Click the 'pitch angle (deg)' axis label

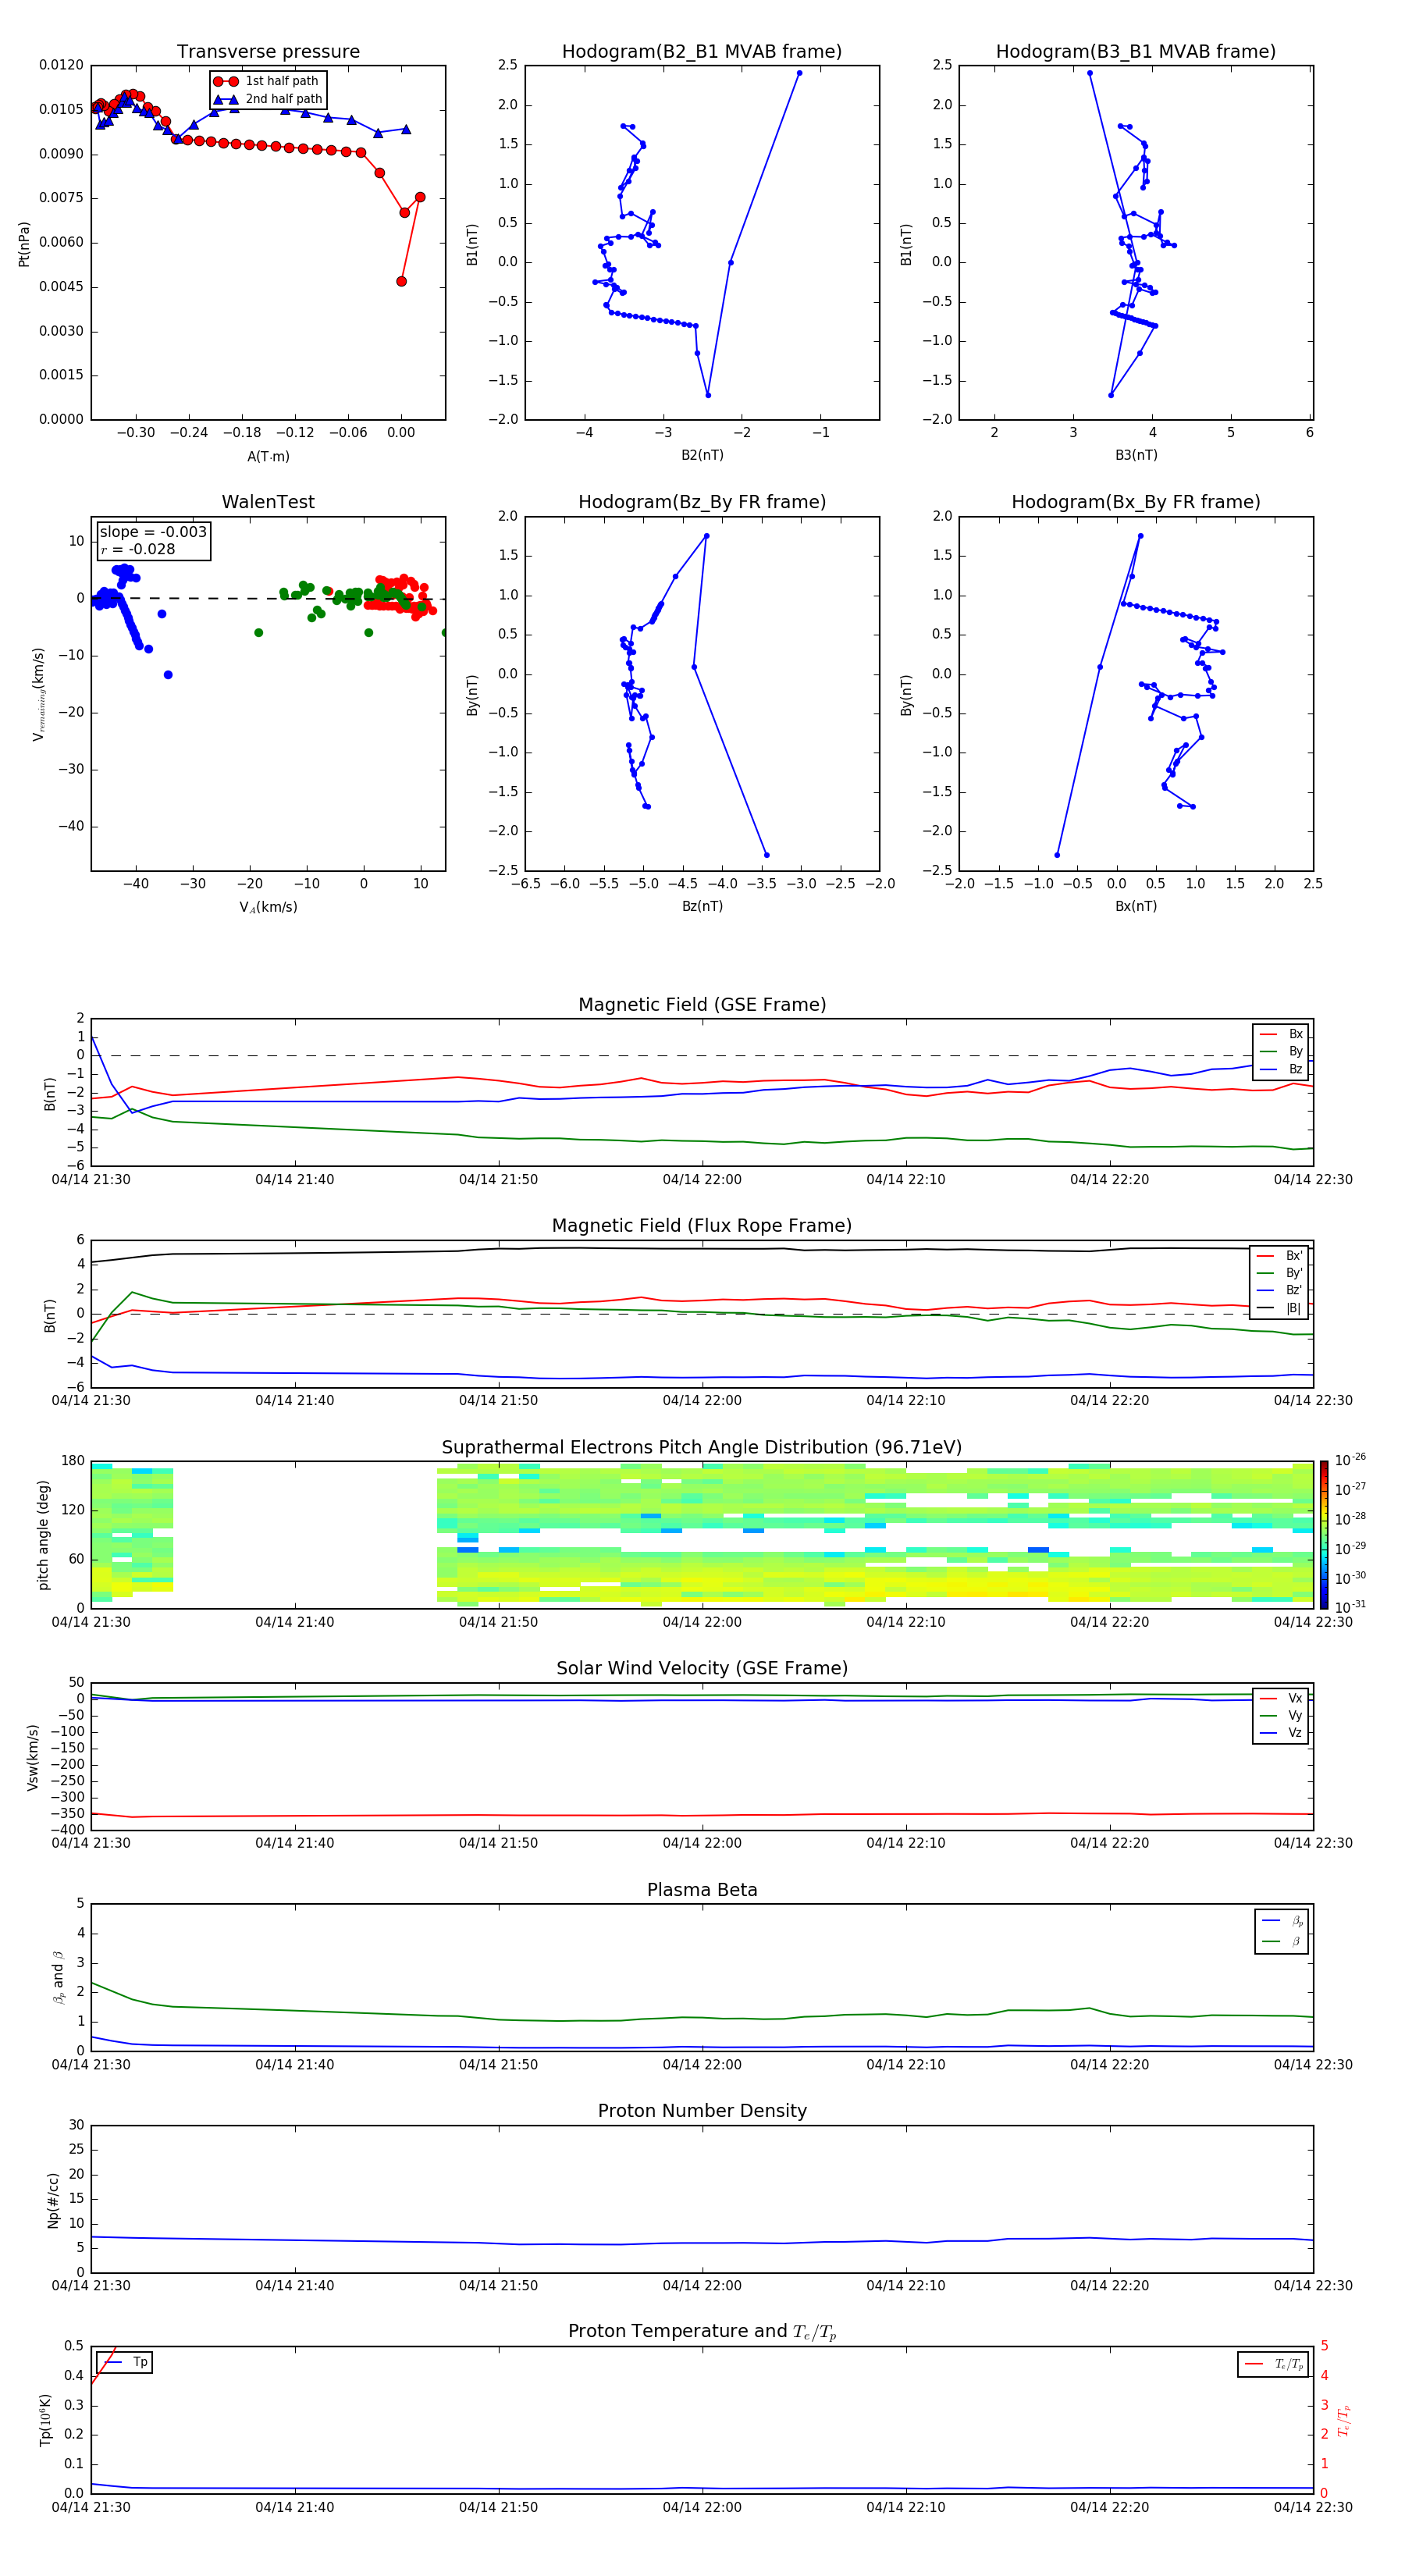point(43,1534)
